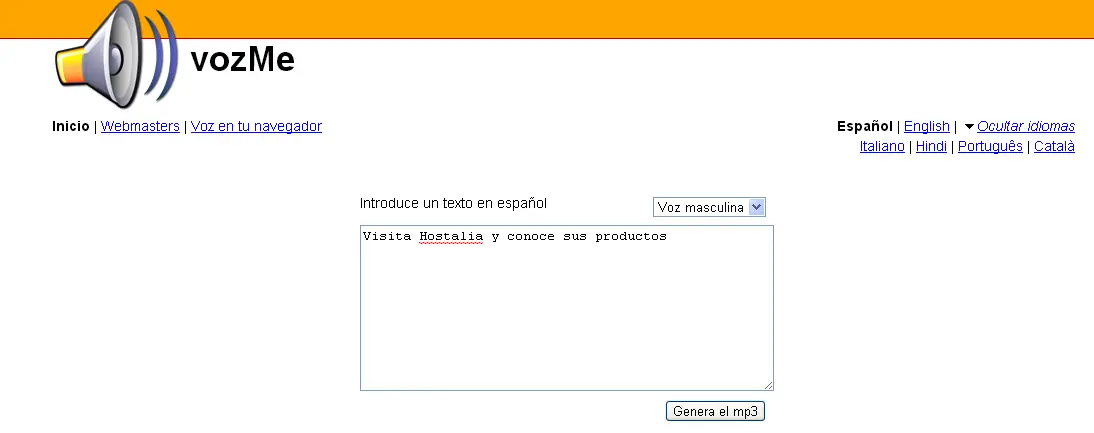Click the label Introduce un texto en español
Viewport: 1094px width, 433px height.
coord(454,204)
